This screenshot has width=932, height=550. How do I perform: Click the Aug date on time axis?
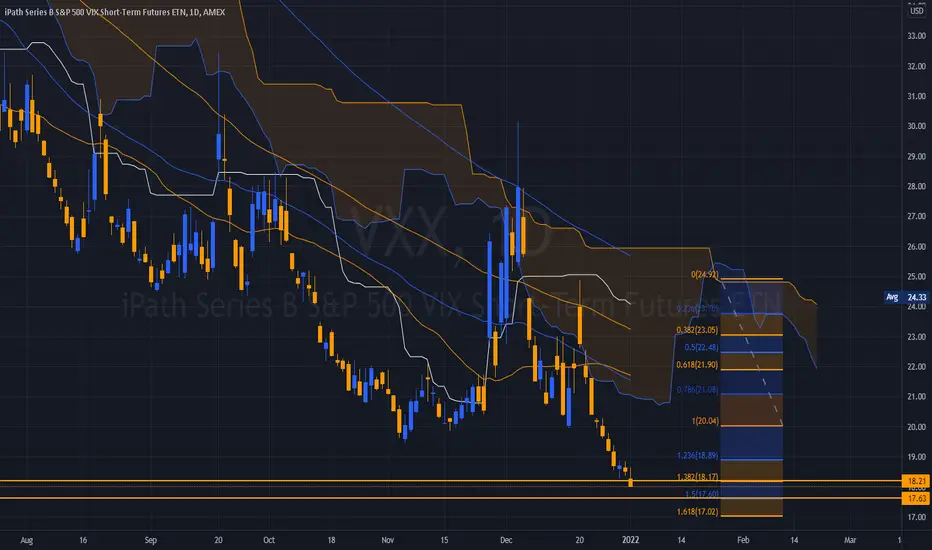click(x=27, y=540)
